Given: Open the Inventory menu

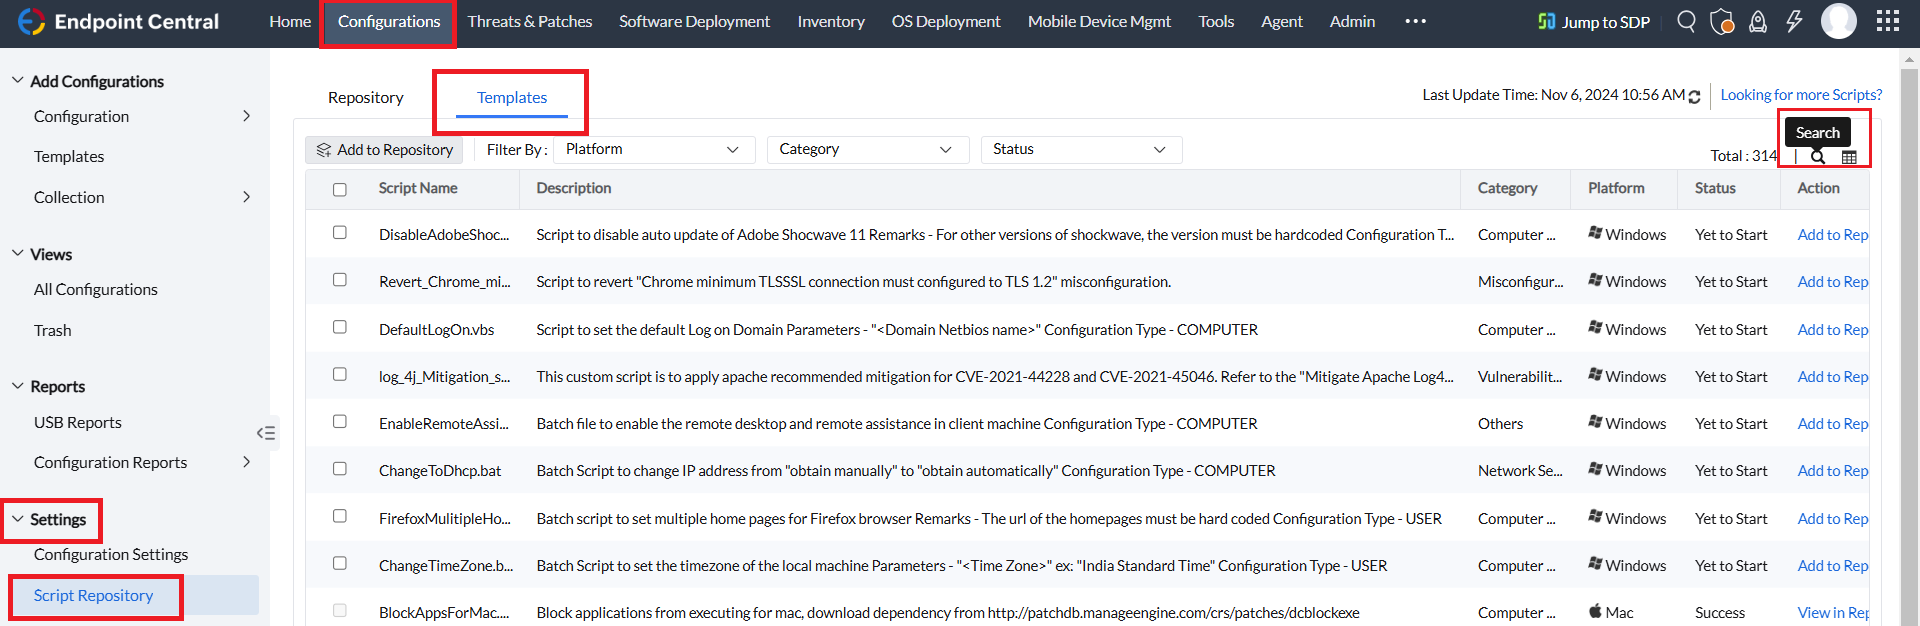Looking at the screenshot, I should pos(830,21).
